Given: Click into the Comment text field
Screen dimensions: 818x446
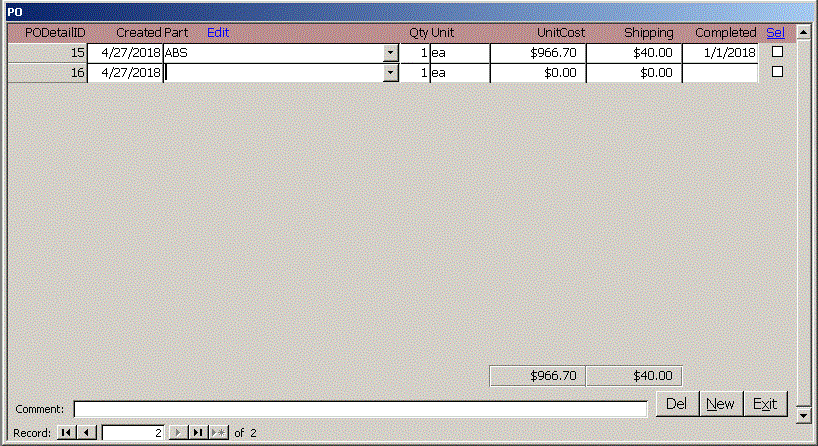Looking at the screenshot, I should coord(360,409).
